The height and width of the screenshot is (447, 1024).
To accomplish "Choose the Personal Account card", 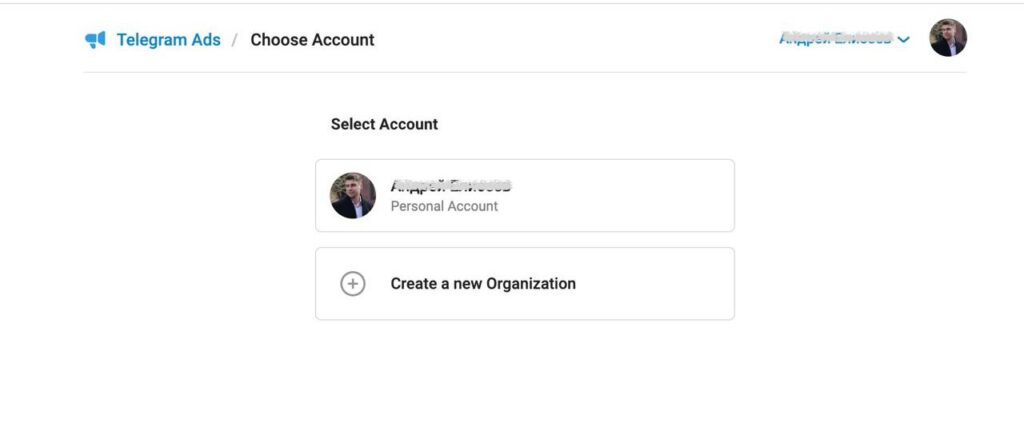I will 525,195.
